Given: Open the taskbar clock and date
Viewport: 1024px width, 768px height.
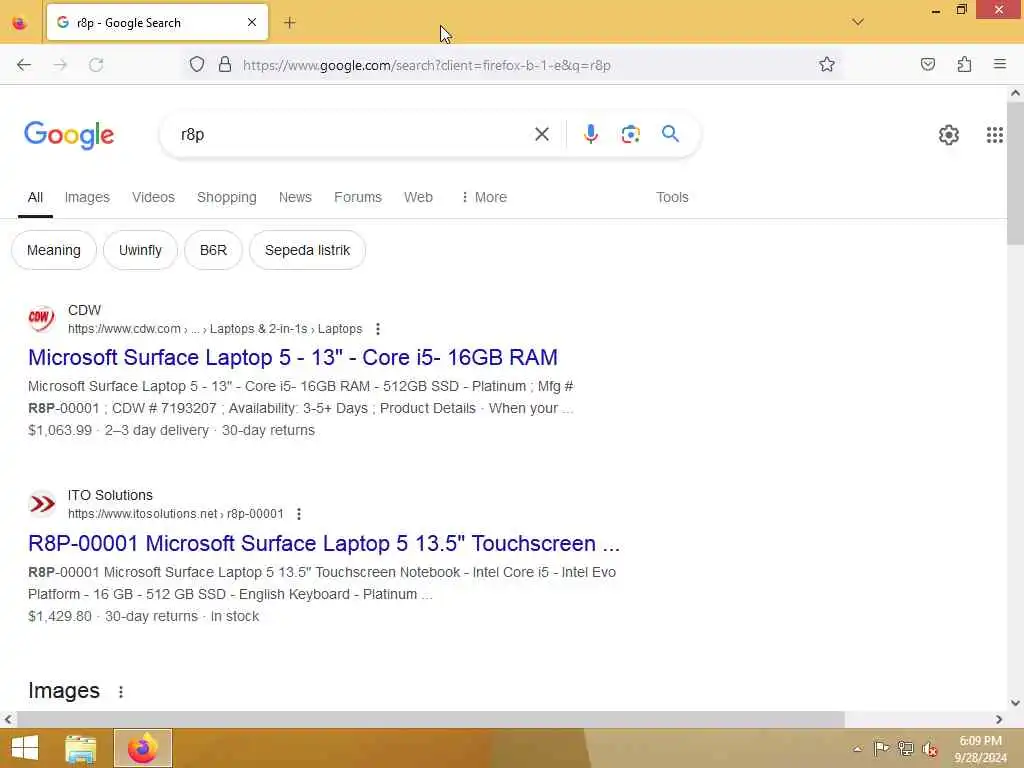Looking at the screenshot, I should [980, 749].
